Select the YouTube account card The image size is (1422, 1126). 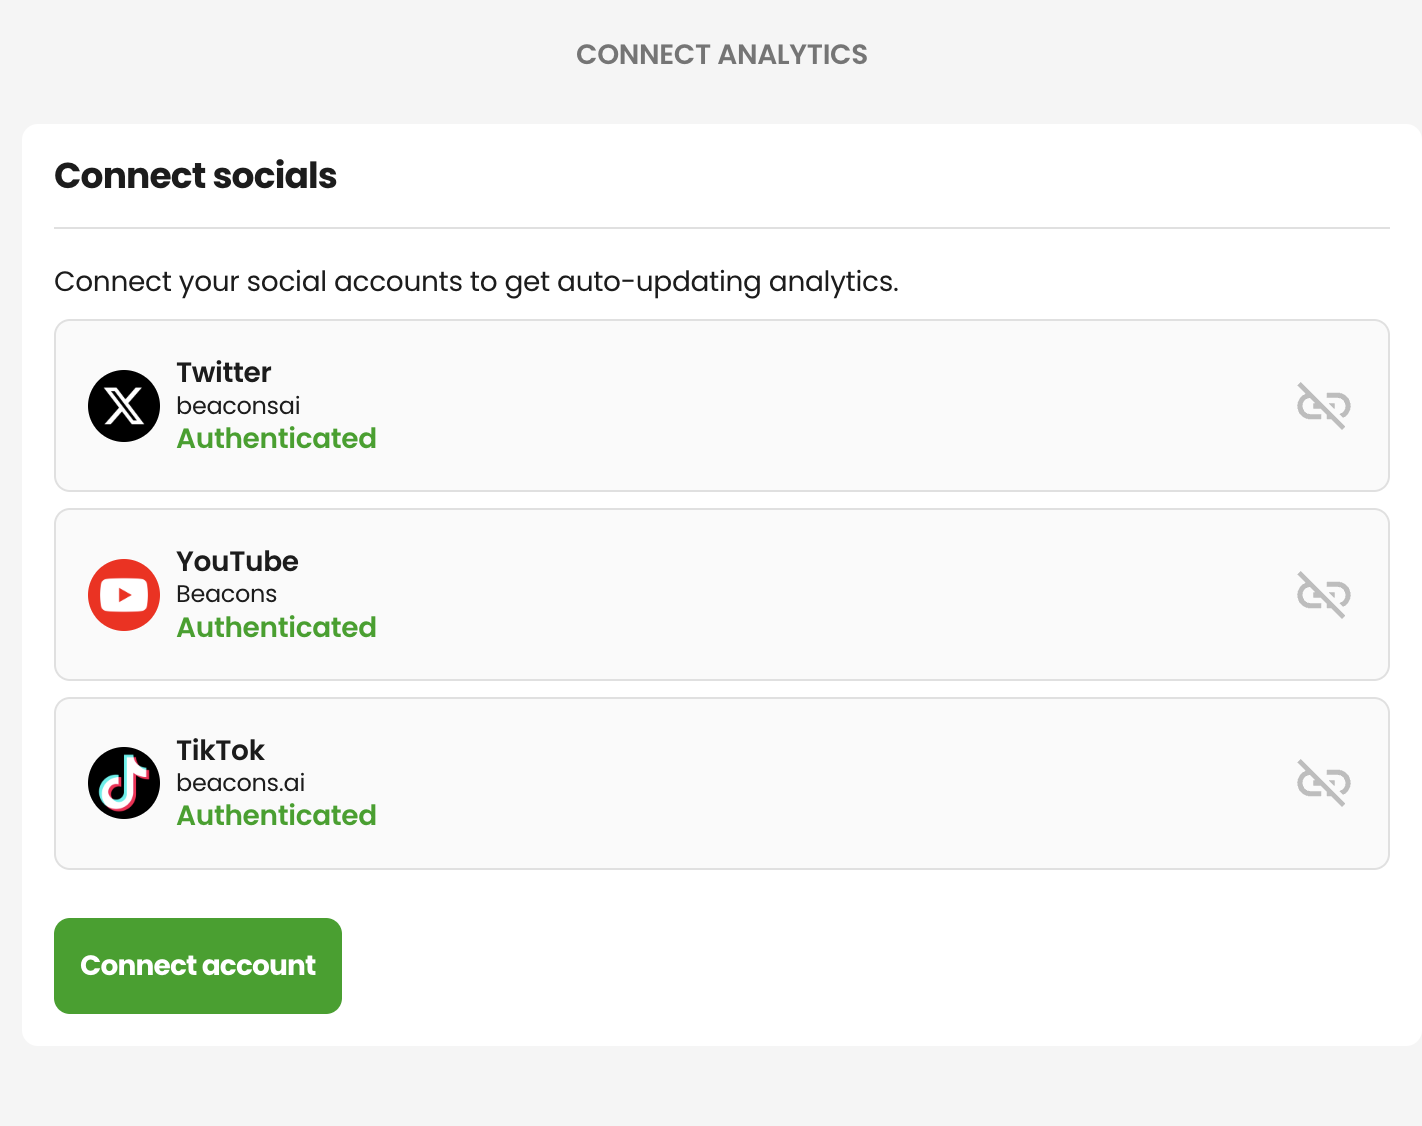click(x=722, y=595)
